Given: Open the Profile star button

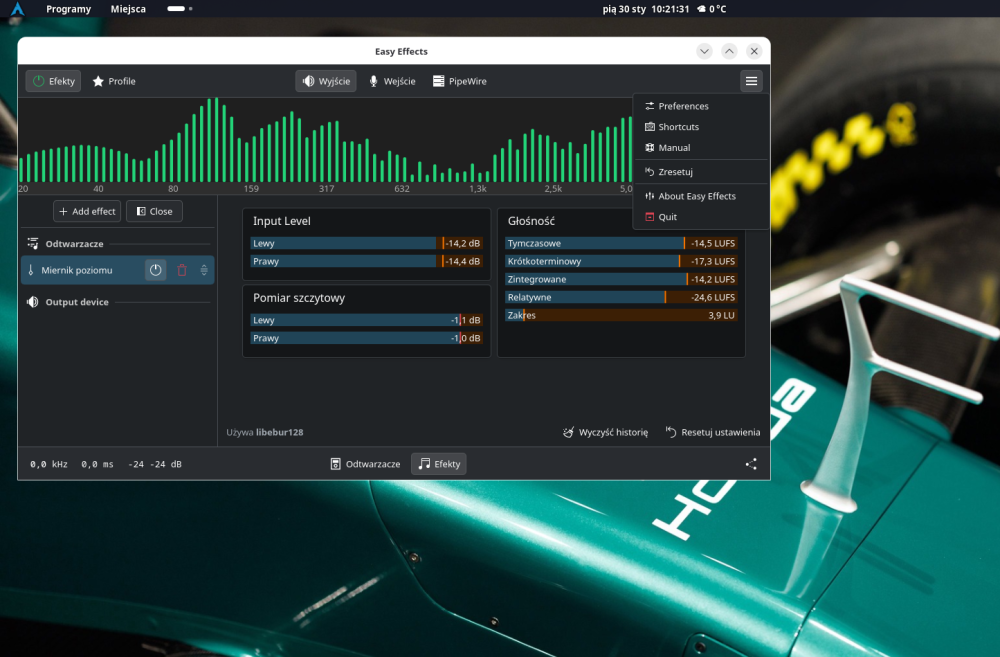Looking at the screenshot, I should (x=114, y=81).
